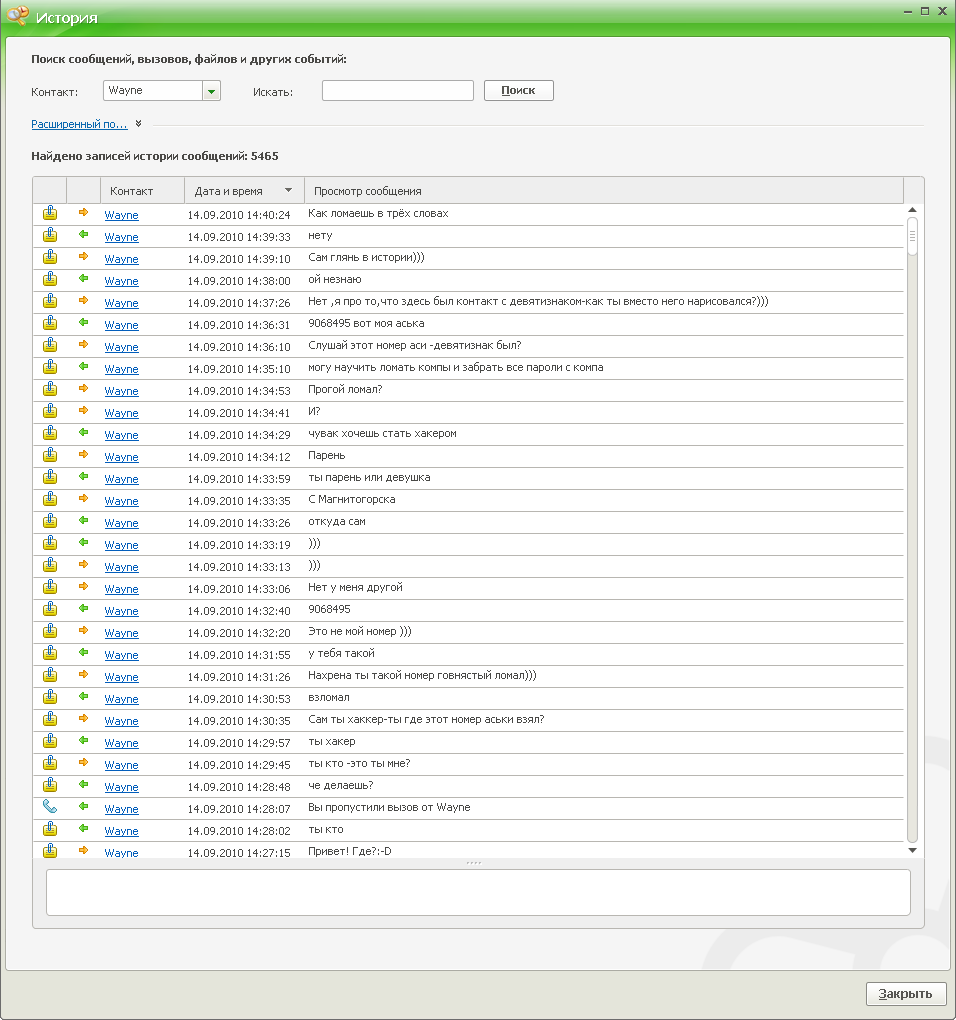Select message 'Нахрена ты такой номер говнястый ломал)))'
The height and width of the screenshot is (1020, 956).
(422, 675)
